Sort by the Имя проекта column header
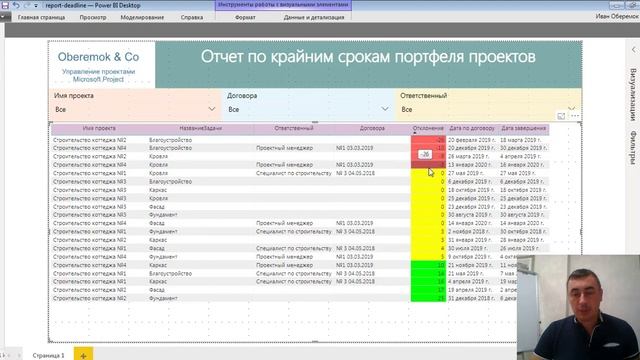 pyautogui.click(x=99, y=128)
